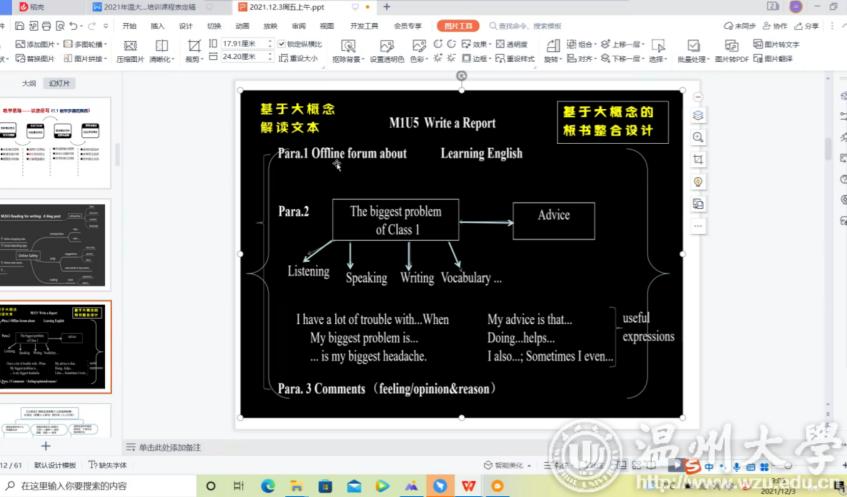Click the search commands field in ribbon

tap(526, 26)
